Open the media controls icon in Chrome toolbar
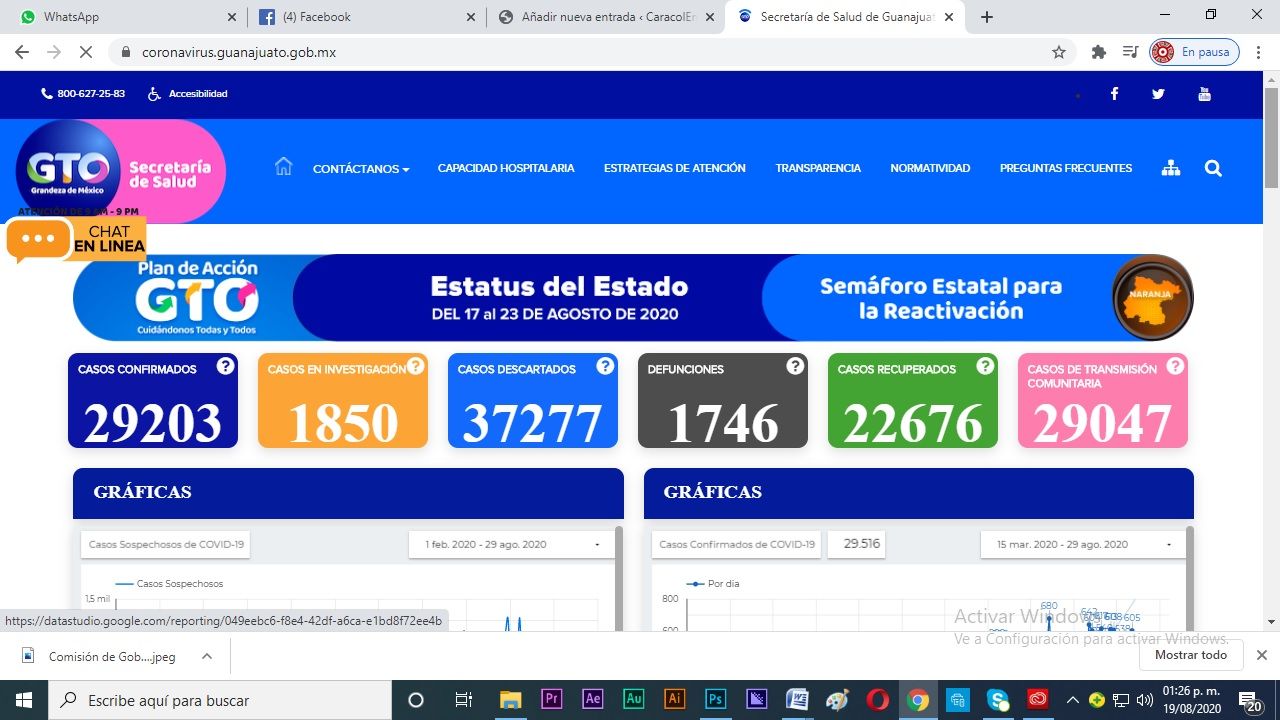Screen dimensions: 1280x720 (x=1130, y=52)
